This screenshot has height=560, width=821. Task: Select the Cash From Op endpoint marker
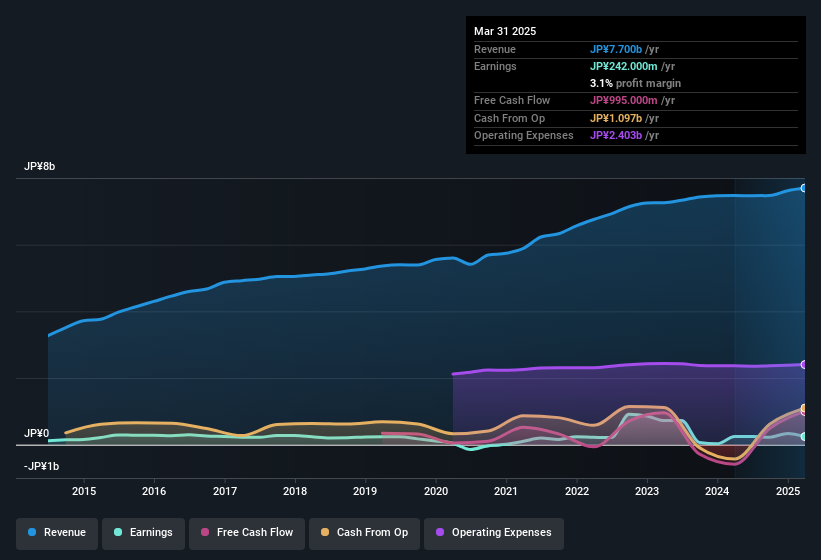(804, 408)
